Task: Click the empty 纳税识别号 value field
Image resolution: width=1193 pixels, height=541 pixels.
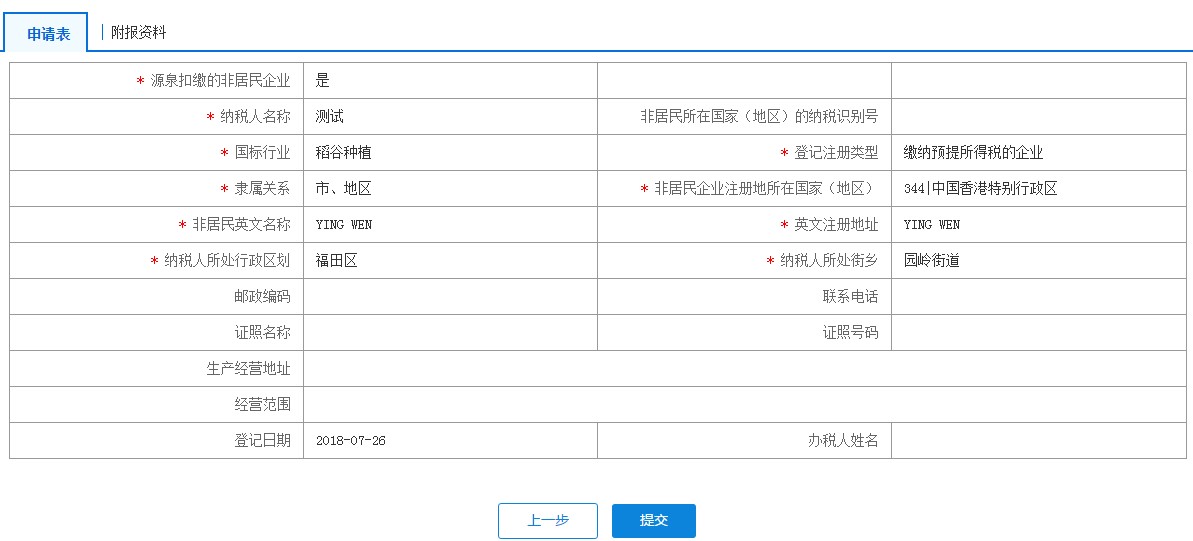Action: (1038, 117)
